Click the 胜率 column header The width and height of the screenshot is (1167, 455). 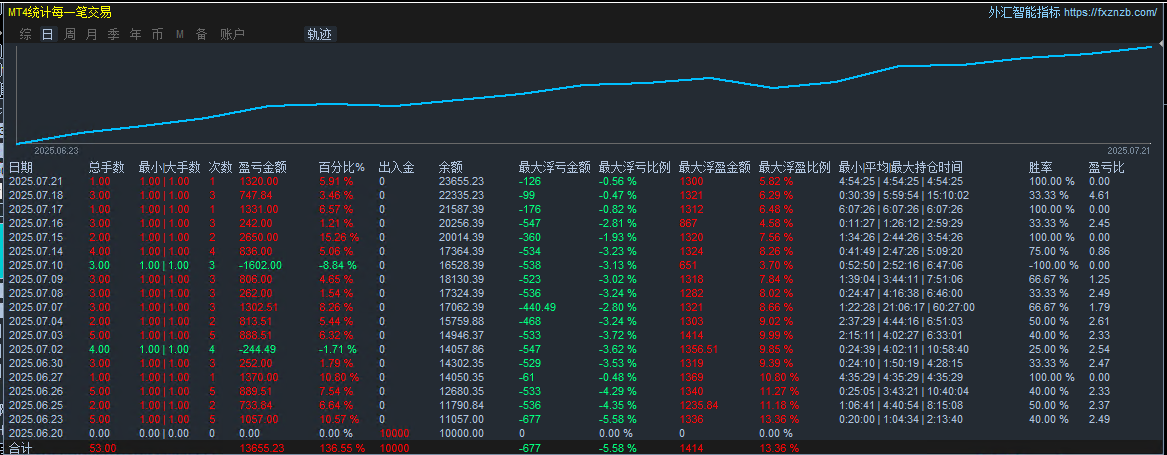pos(1041,168)
